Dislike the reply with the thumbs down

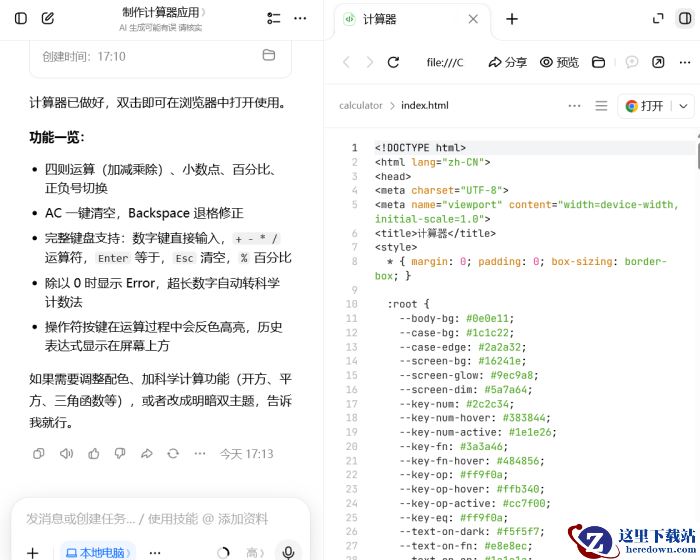tap(120, 454)
